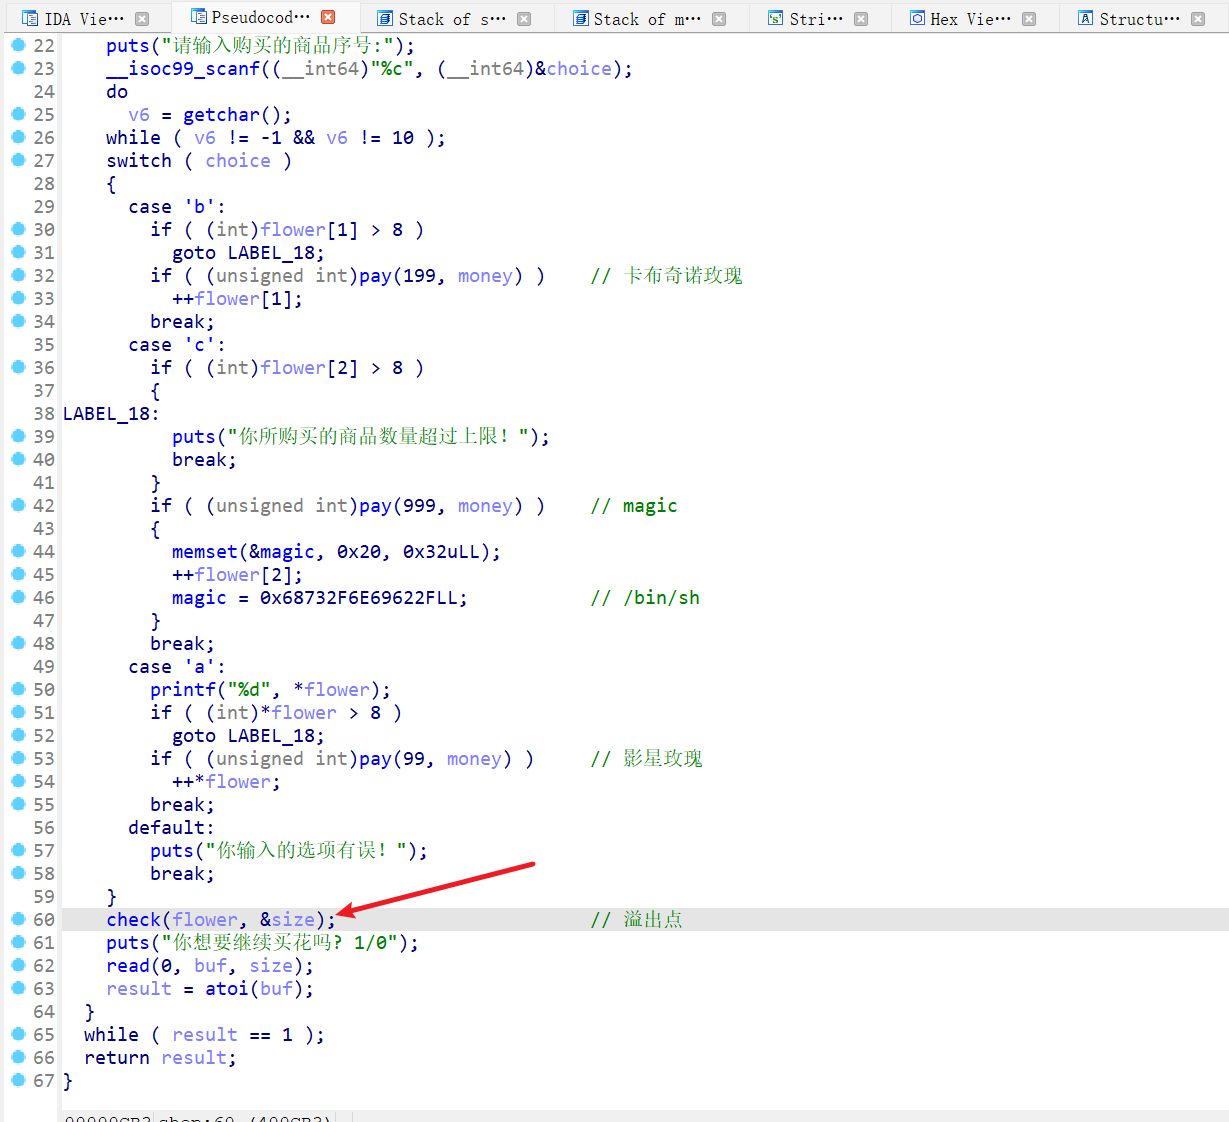The height and width of the screenshot is (1122, 1229).
Task: Click the Strings tab icon
Action: [x=775, y=19]
